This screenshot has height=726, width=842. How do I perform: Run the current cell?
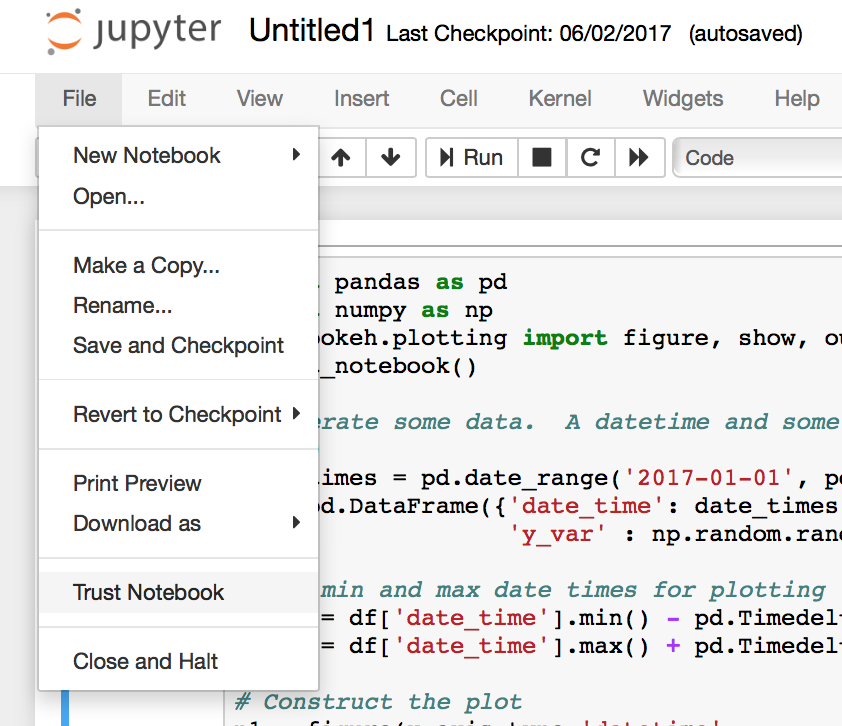pos(471,157)
